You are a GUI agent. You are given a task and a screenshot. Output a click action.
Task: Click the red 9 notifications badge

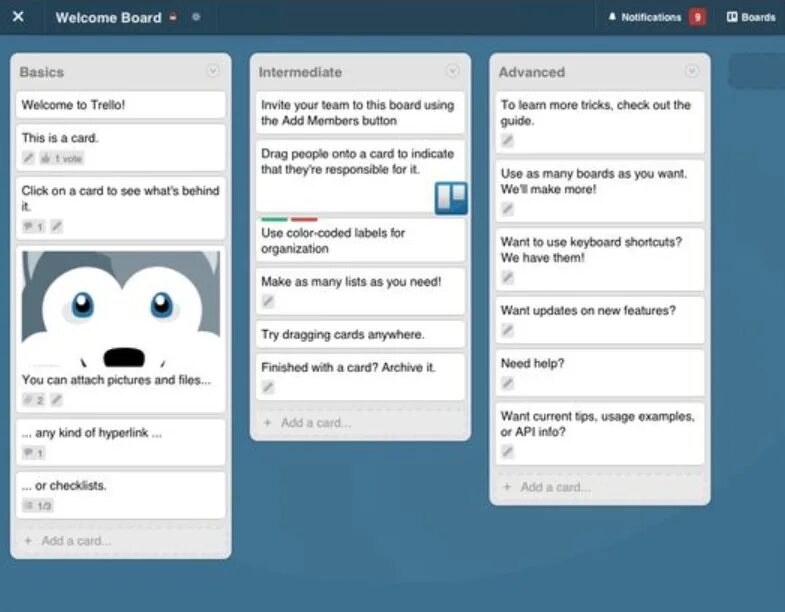tap(697, 17)
